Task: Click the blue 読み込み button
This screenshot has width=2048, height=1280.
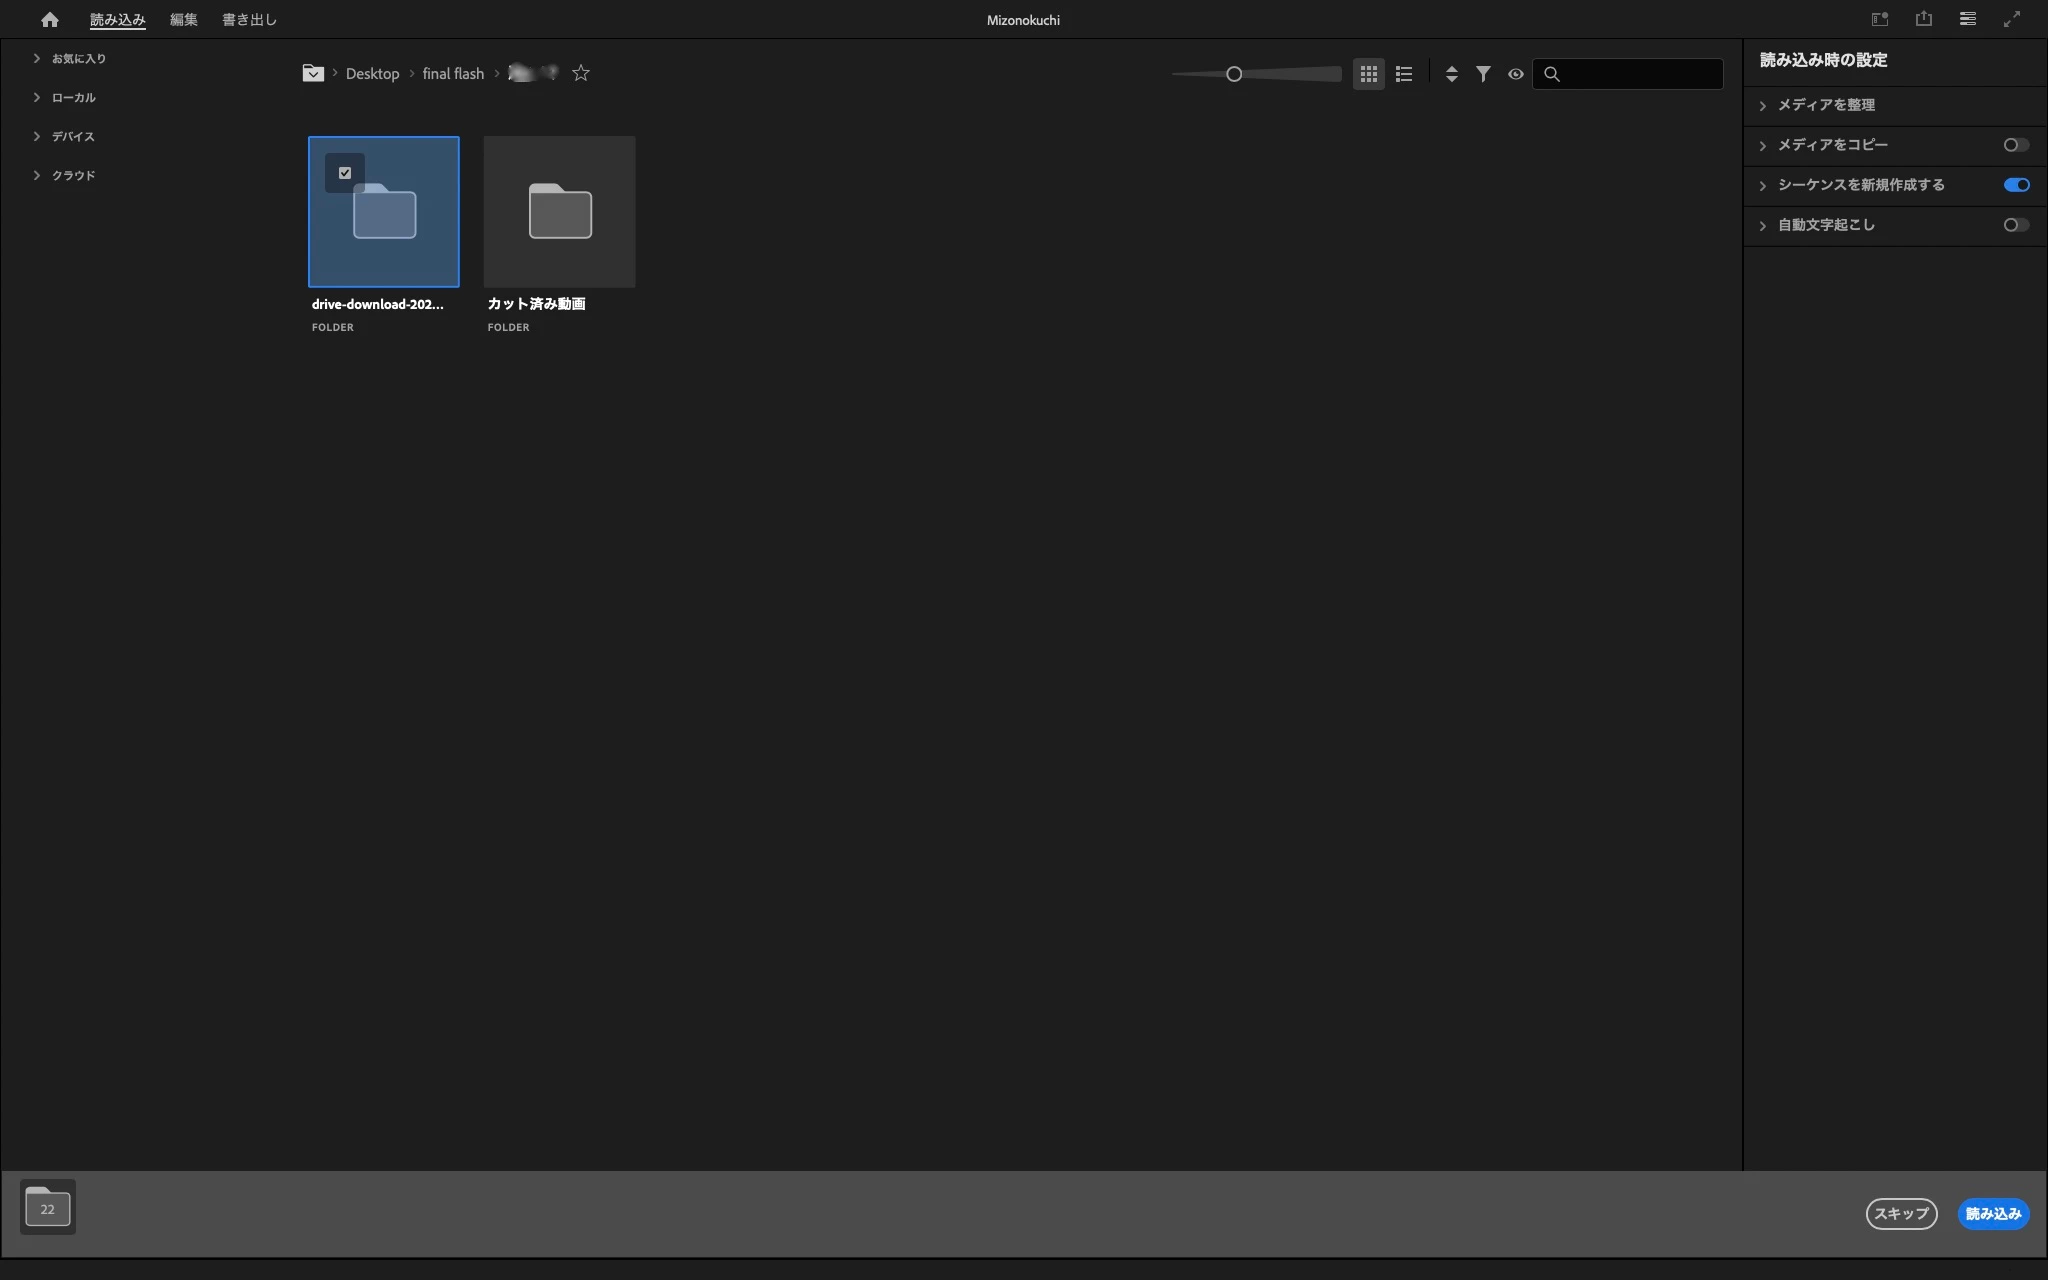Action: click(1993, 1213)
